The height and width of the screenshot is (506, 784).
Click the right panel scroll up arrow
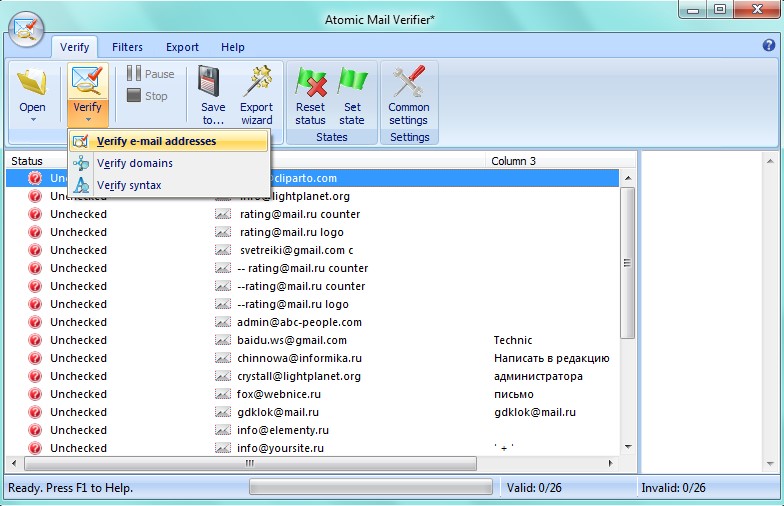[x=770, y=161]
